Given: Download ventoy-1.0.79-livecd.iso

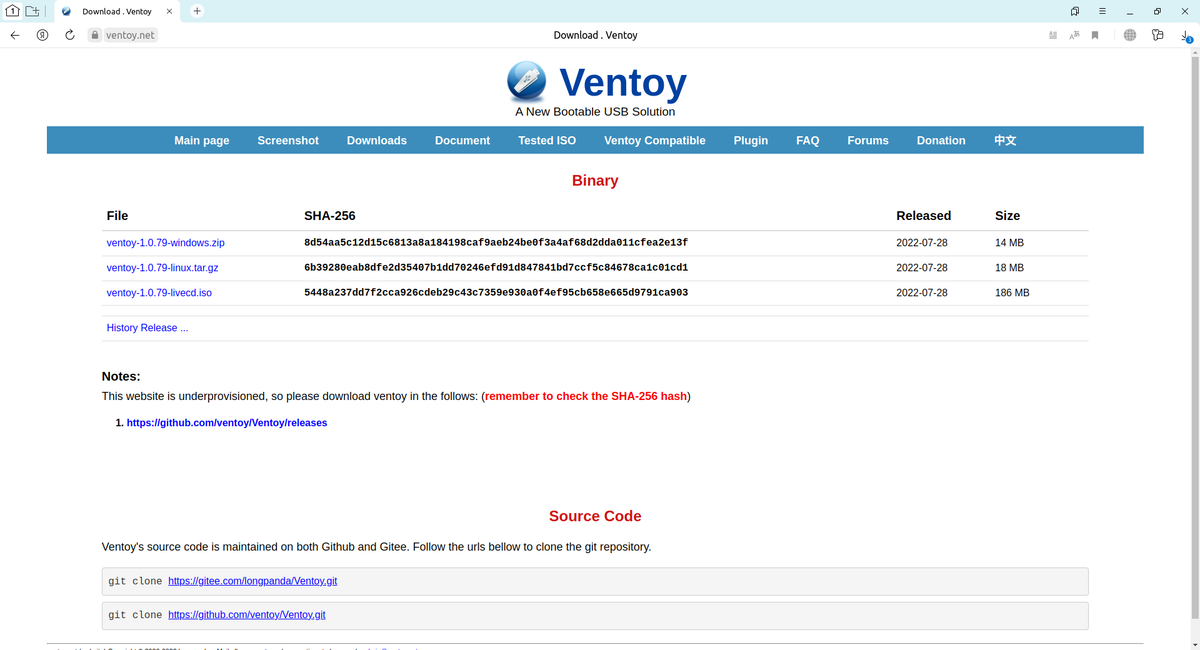Looking at the screenshot, I should (159, 293).
